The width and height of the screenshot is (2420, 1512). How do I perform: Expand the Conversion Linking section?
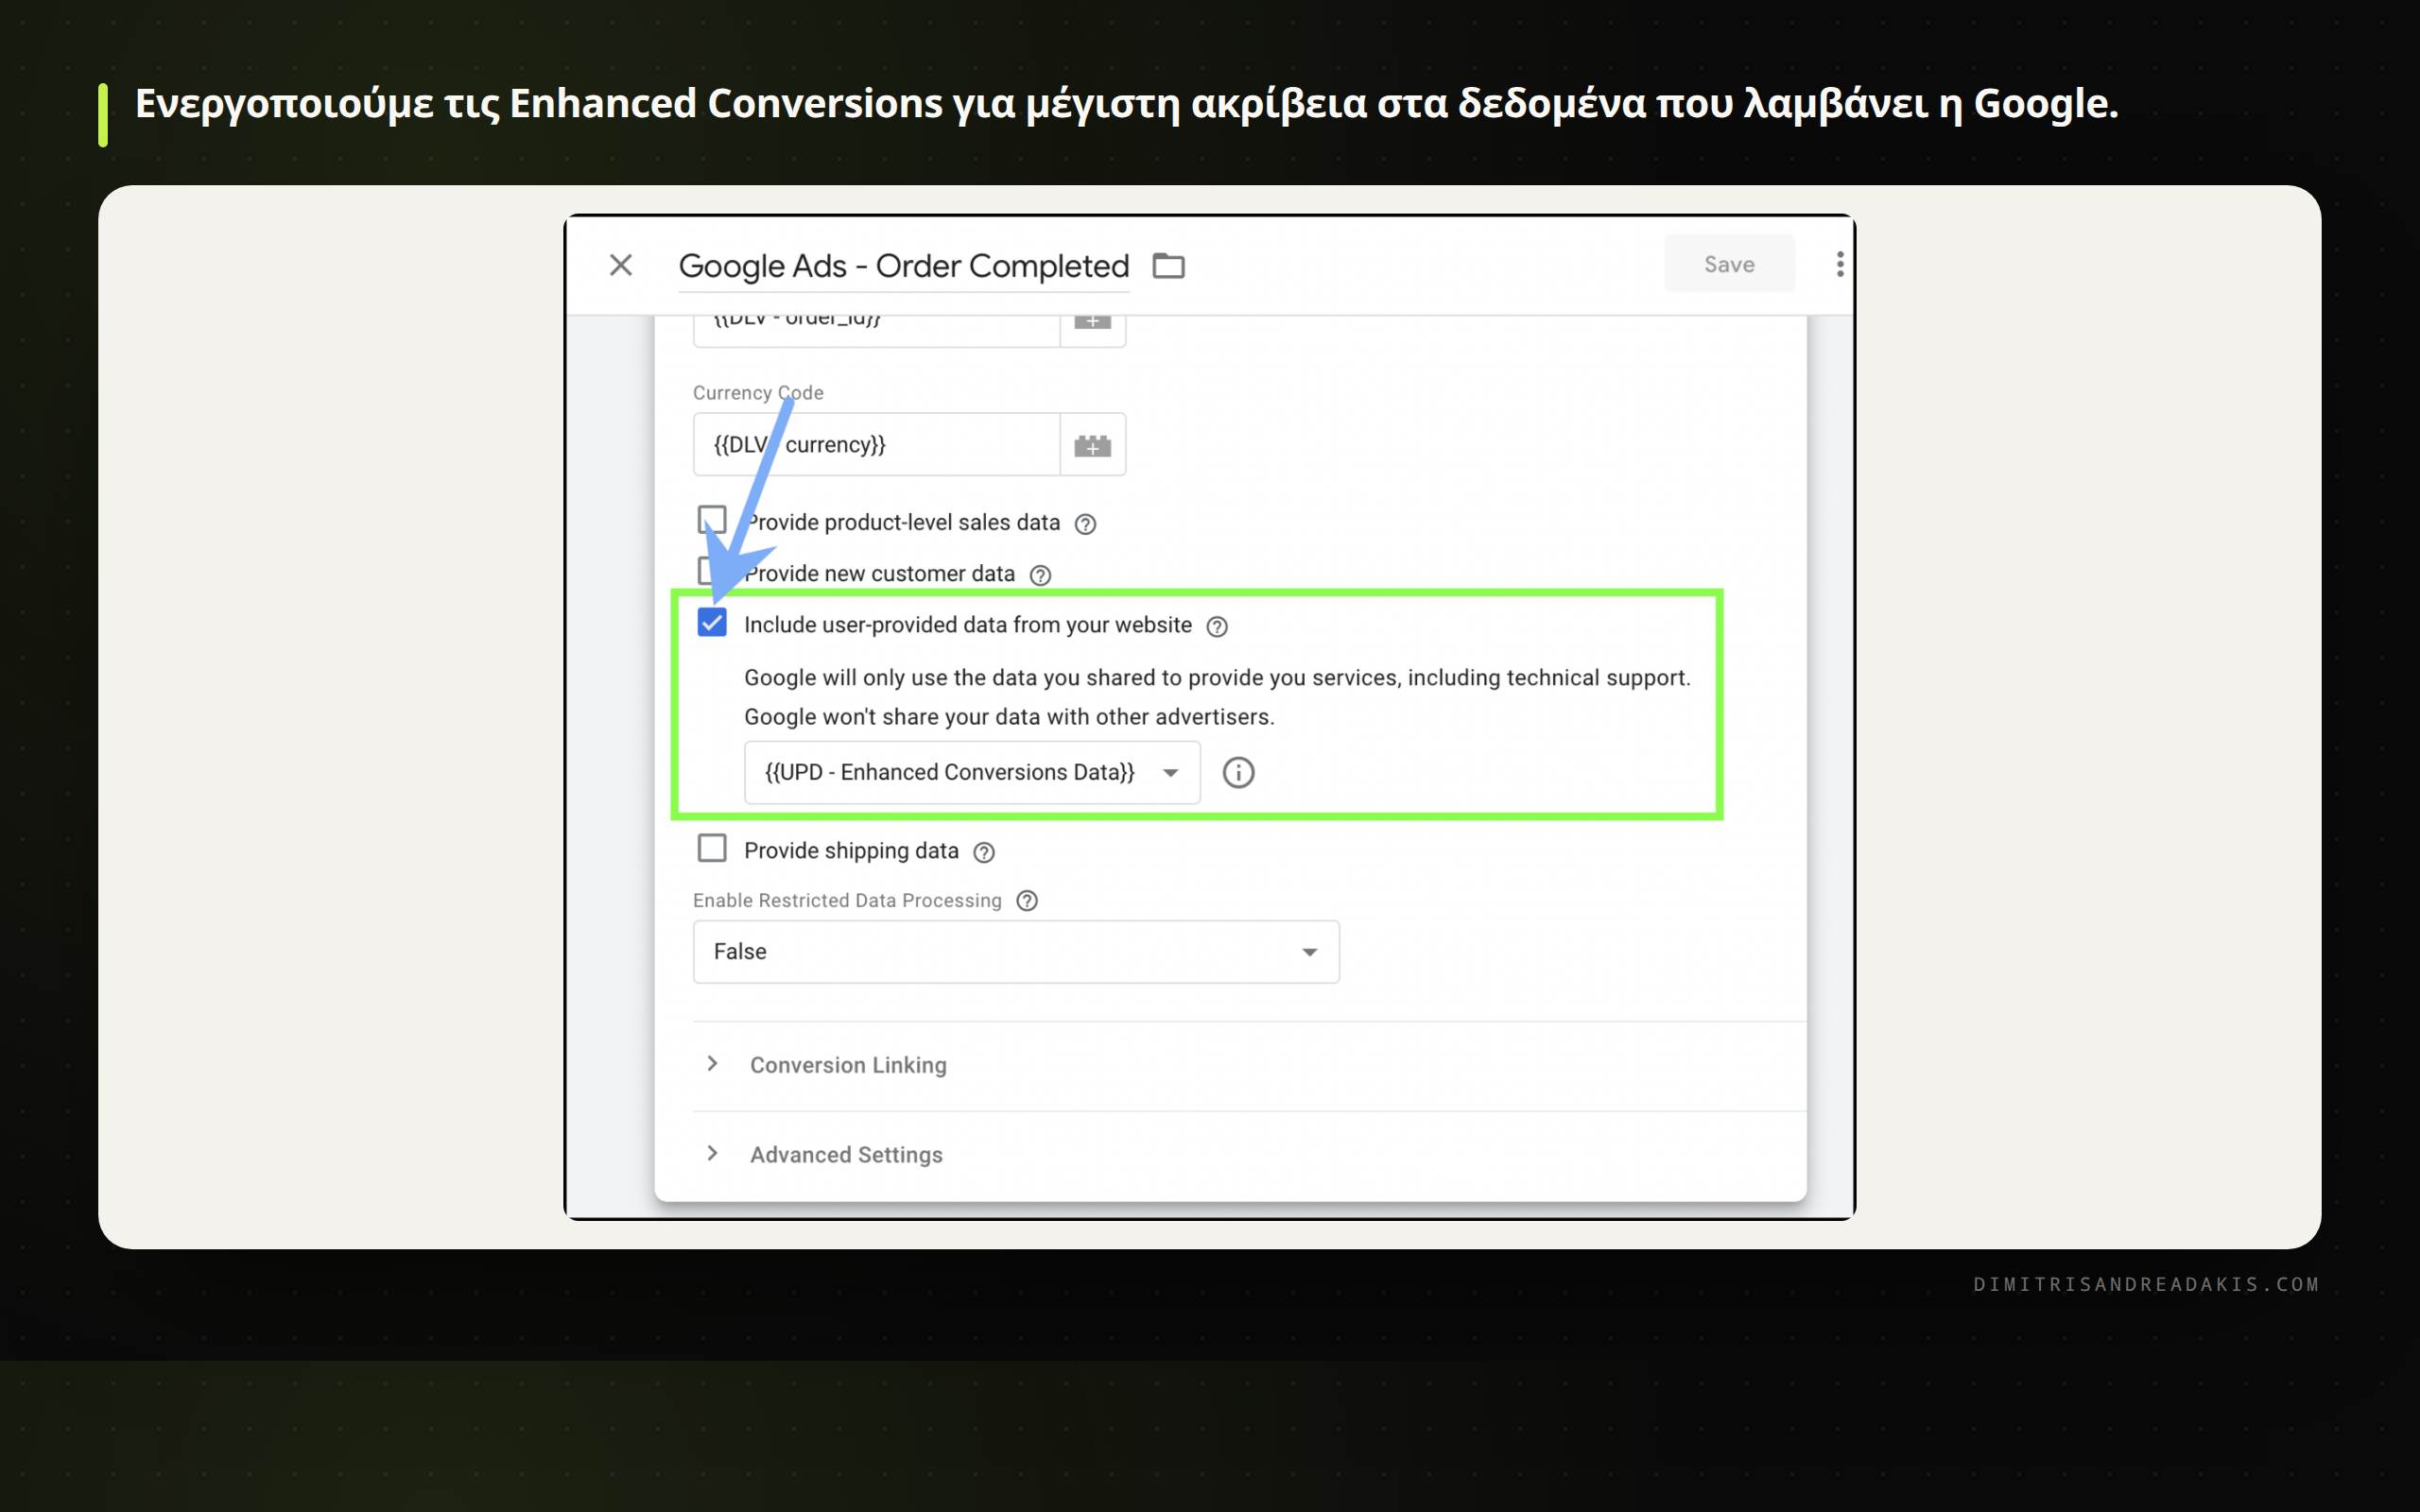[848, 1065]
